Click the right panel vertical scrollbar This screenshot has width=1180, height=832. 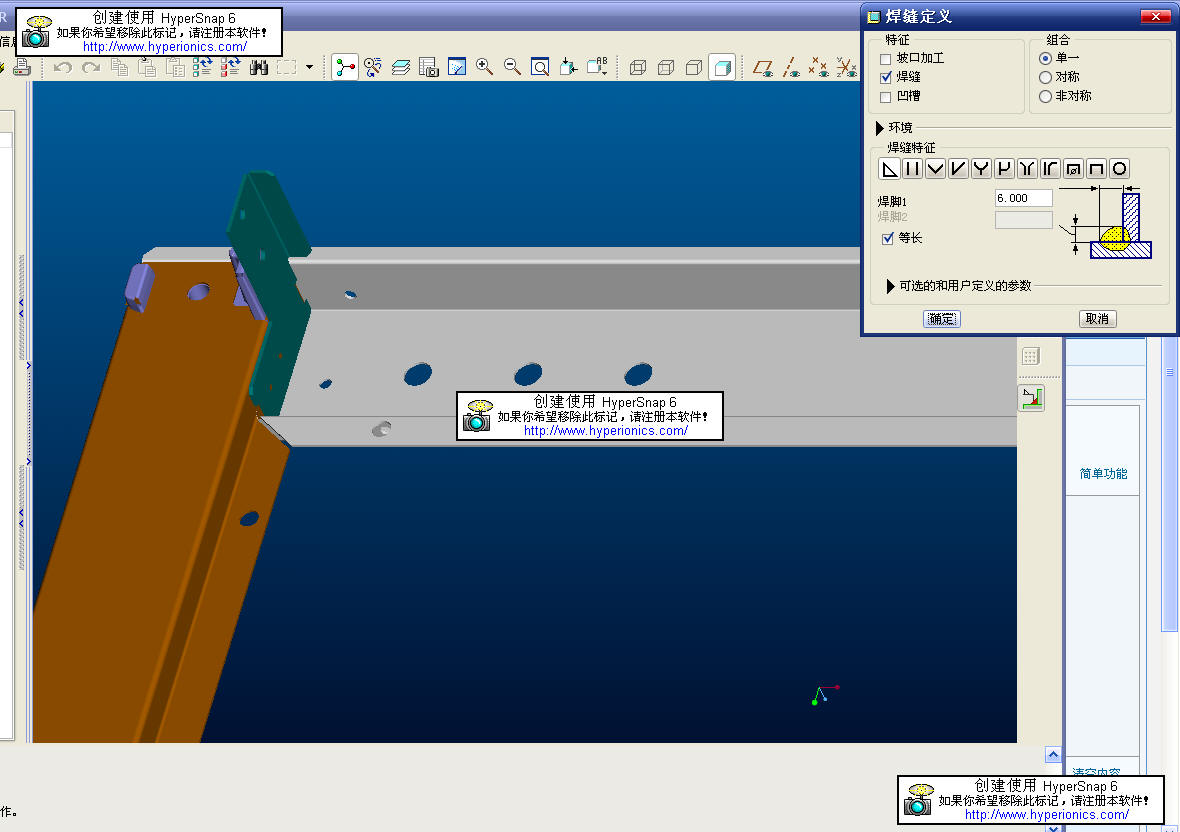pos(1169,485)
